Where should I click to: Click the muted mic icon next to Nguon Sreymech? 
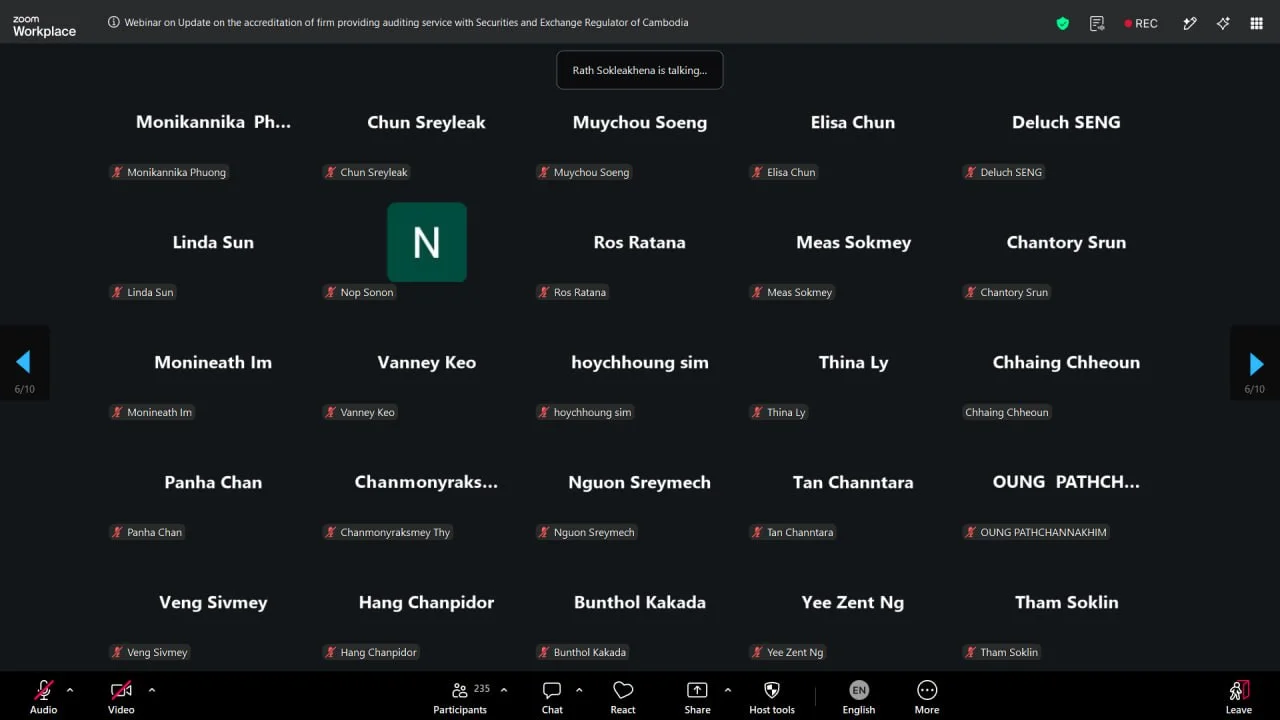544,532
